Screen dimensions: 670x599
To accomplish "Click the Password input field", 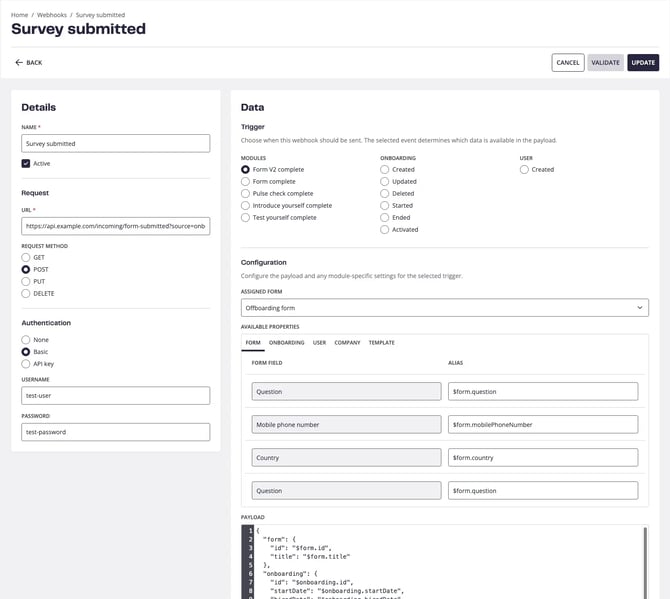I will tap(115, 432).
